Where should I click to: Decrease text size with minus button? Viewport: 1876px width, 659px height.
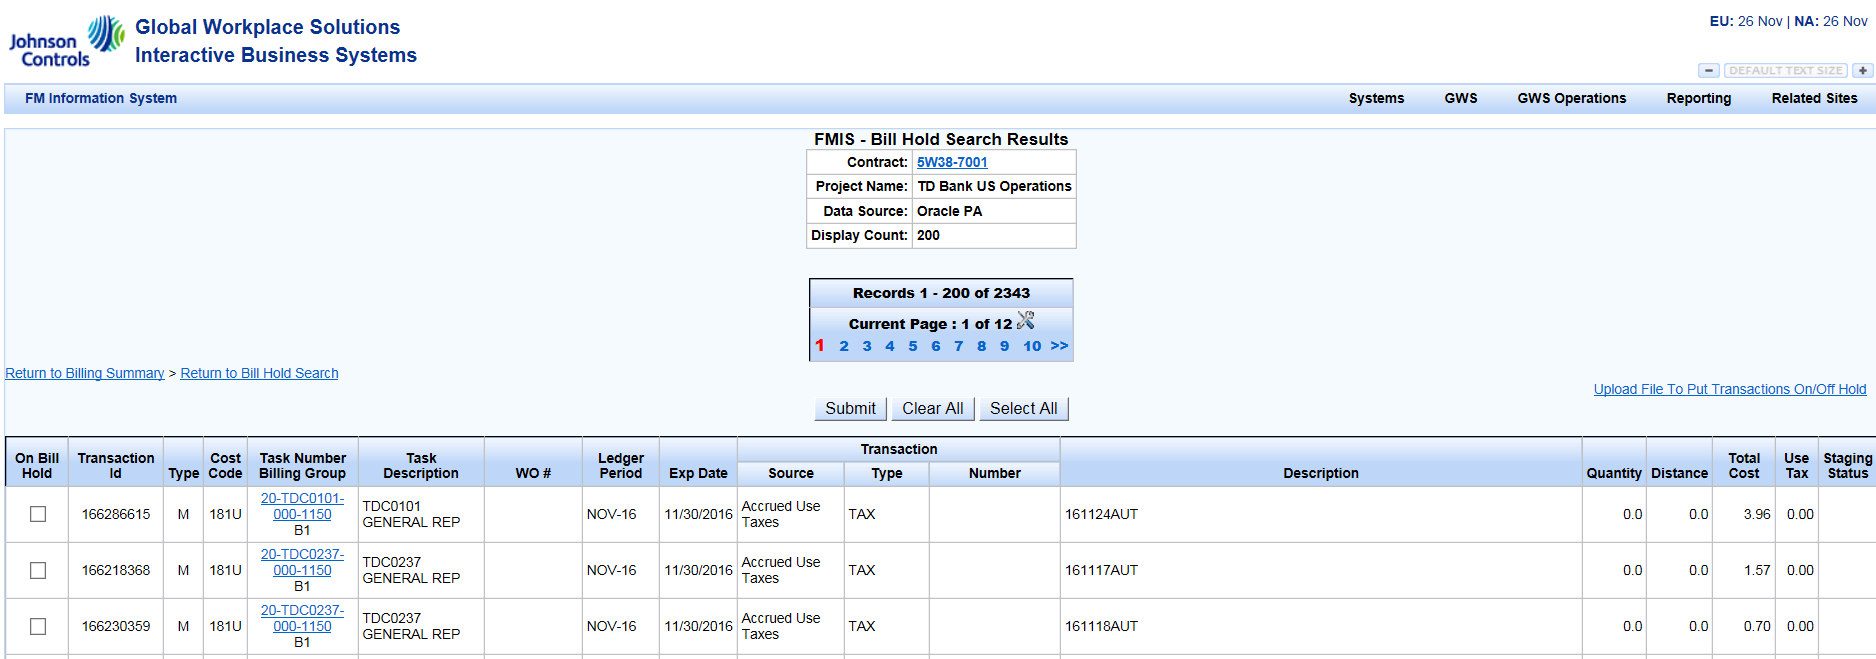coord(1709,71)
